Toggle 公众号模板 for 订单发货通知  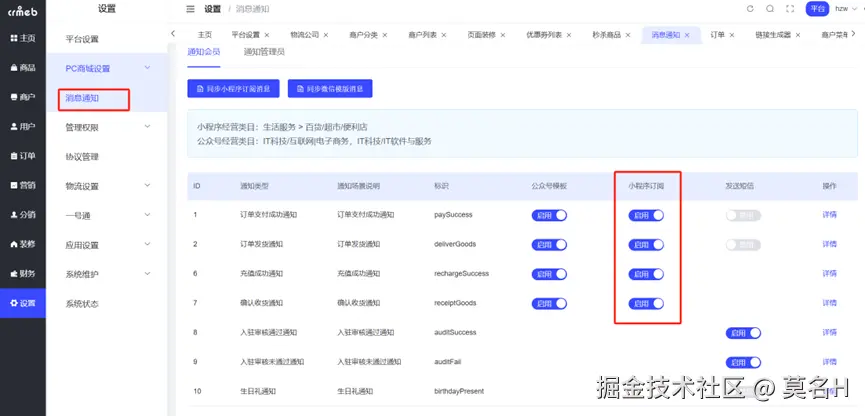pyautogui.click(x=549, y=244)
